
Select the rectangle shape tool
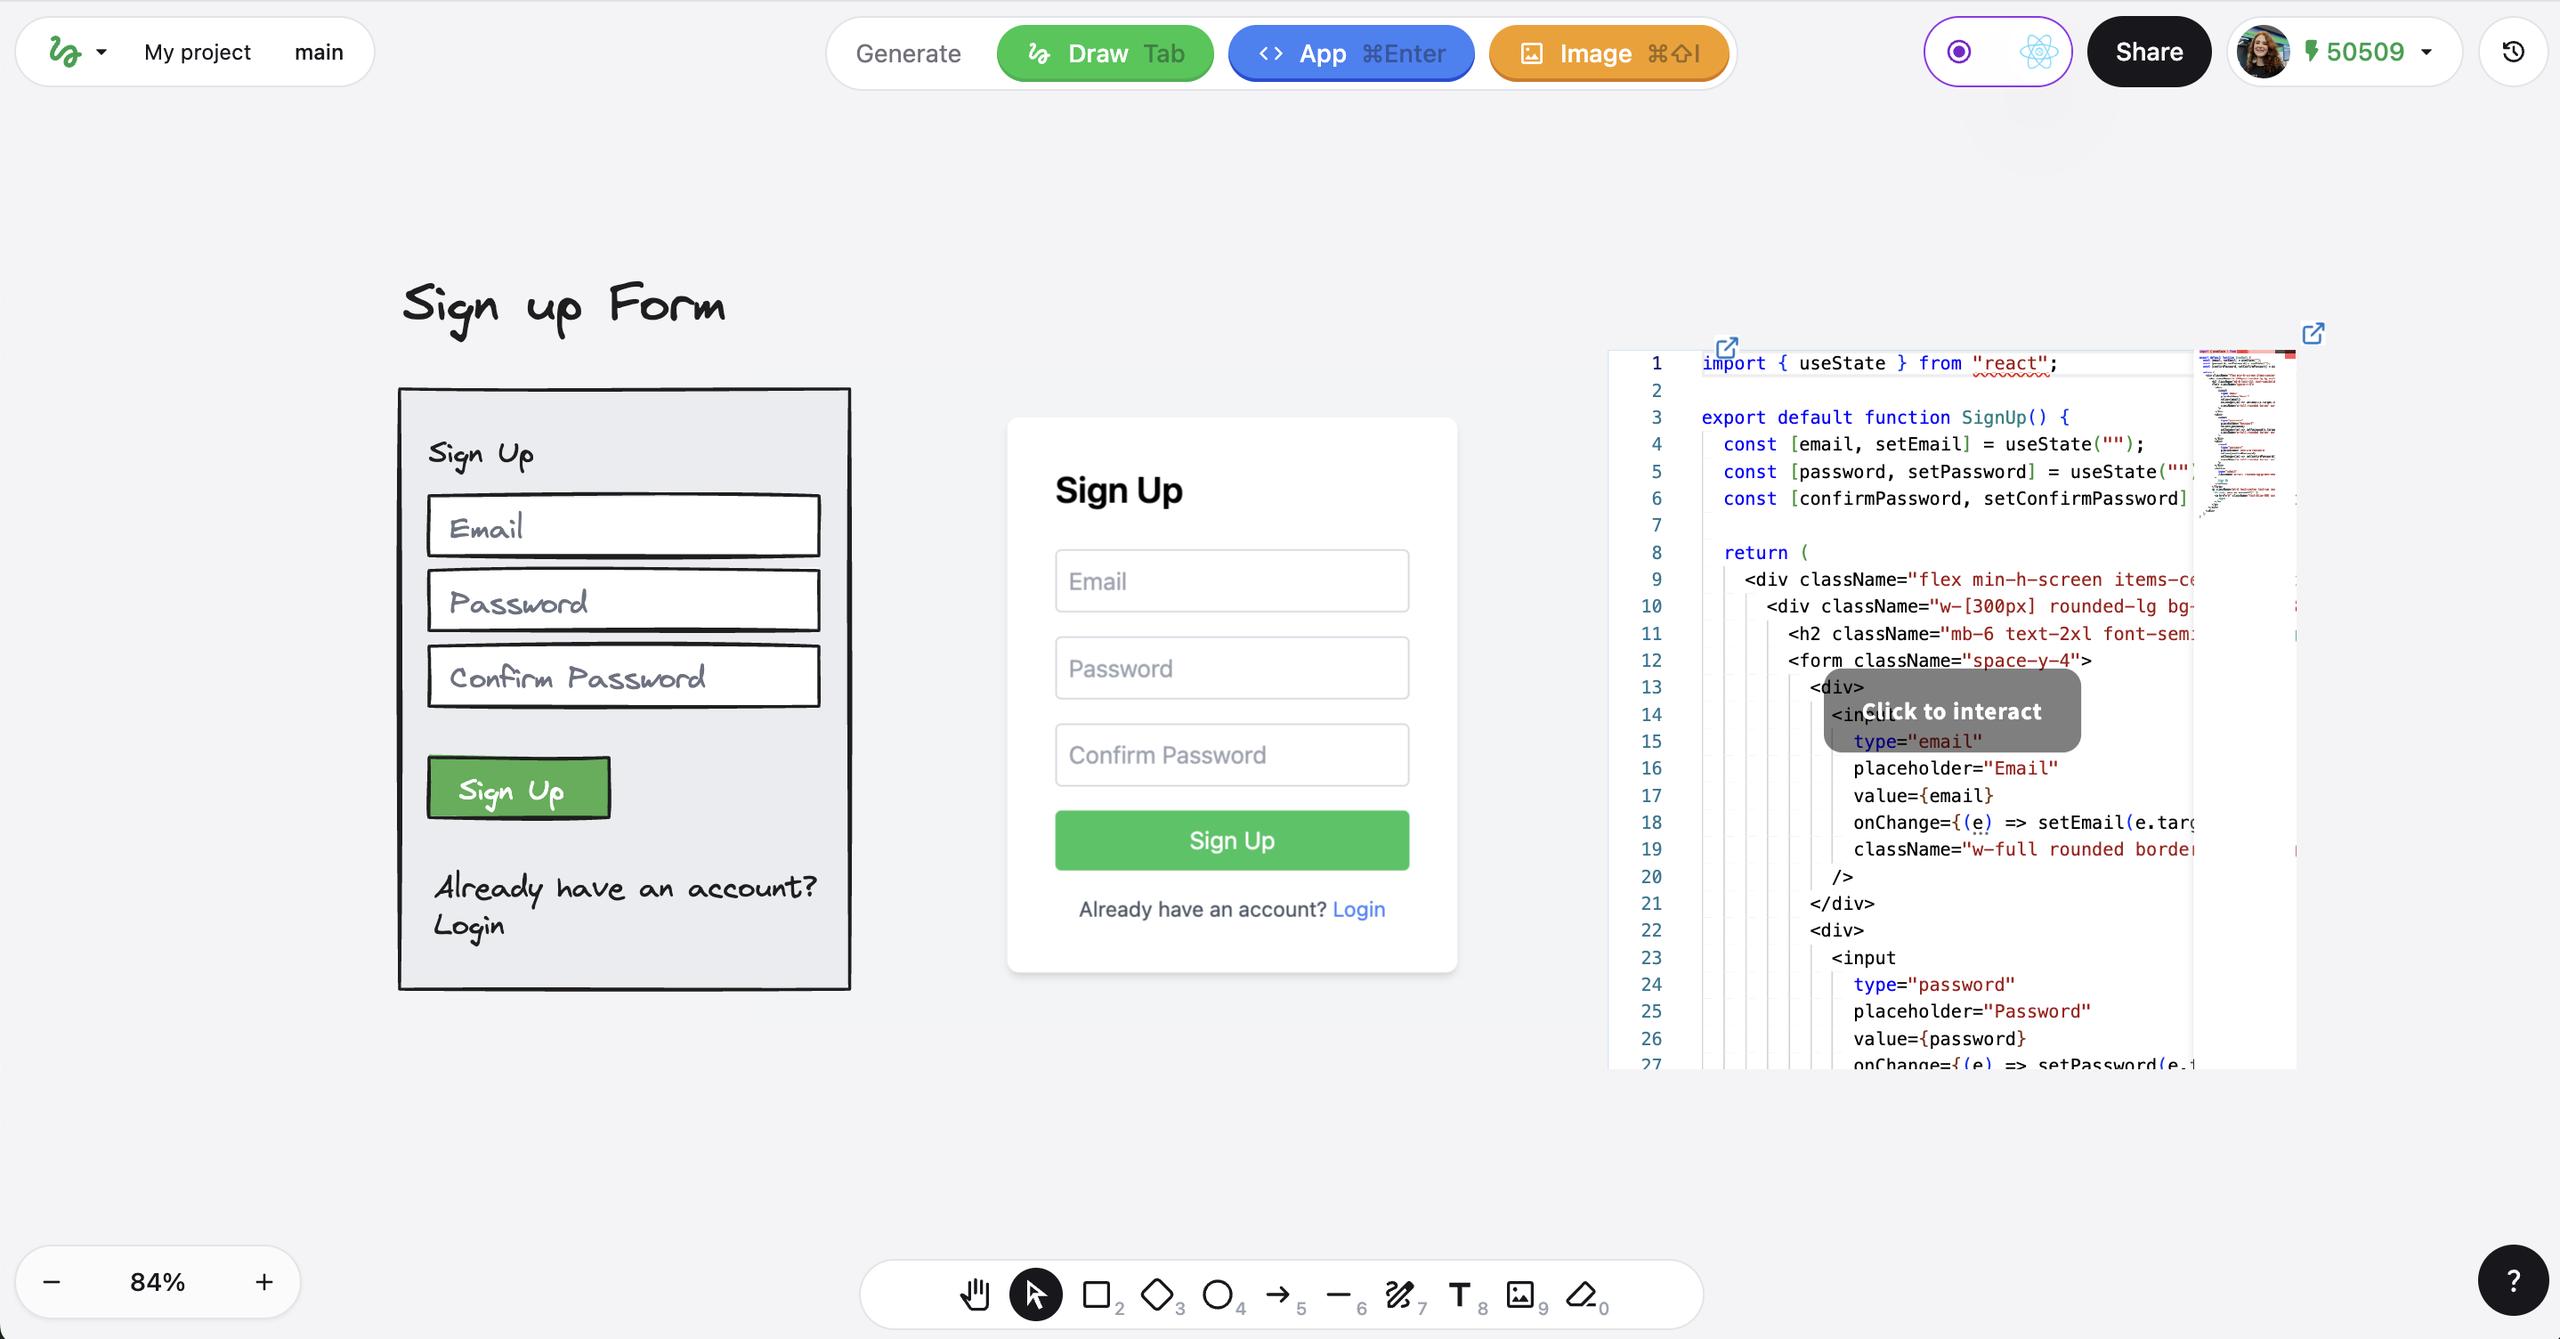[x=1097, y=1294]
